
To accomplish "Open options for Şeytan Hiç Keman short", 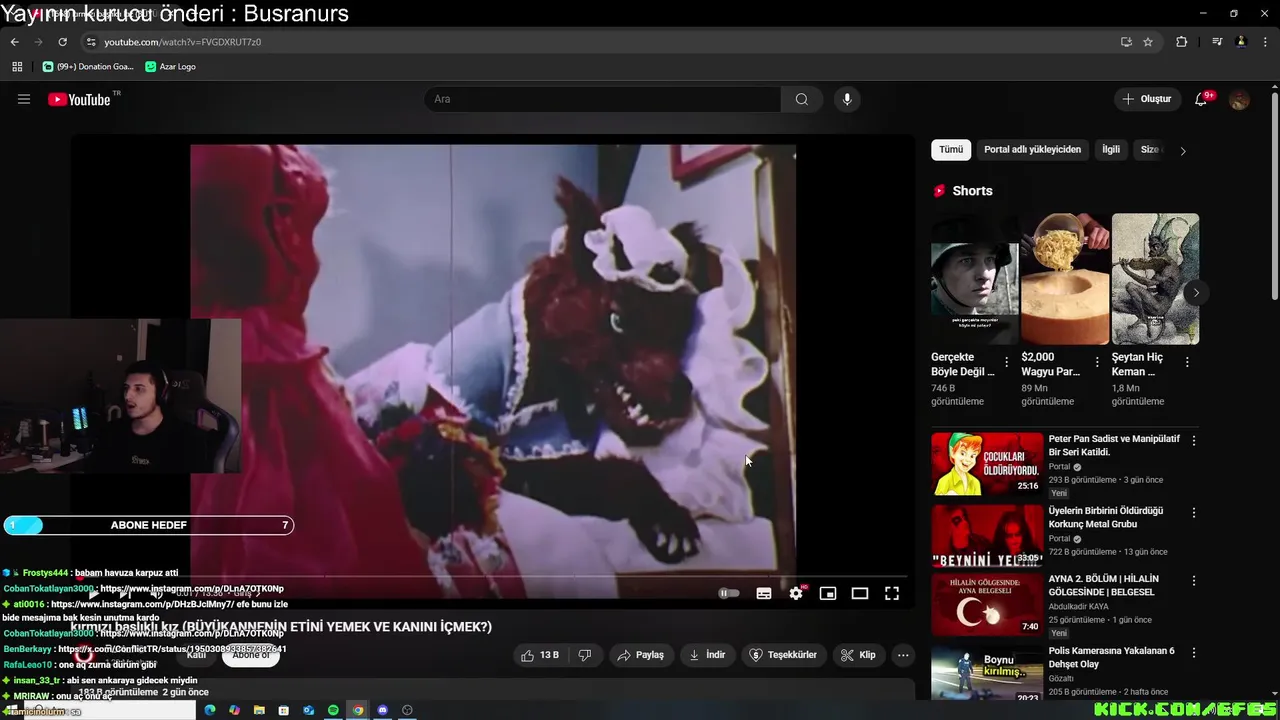I will pos(1187,363).
